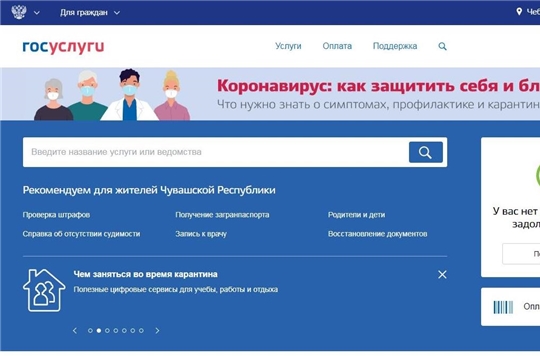
Task: Select the first carousel dot
Action: (90, 330)
